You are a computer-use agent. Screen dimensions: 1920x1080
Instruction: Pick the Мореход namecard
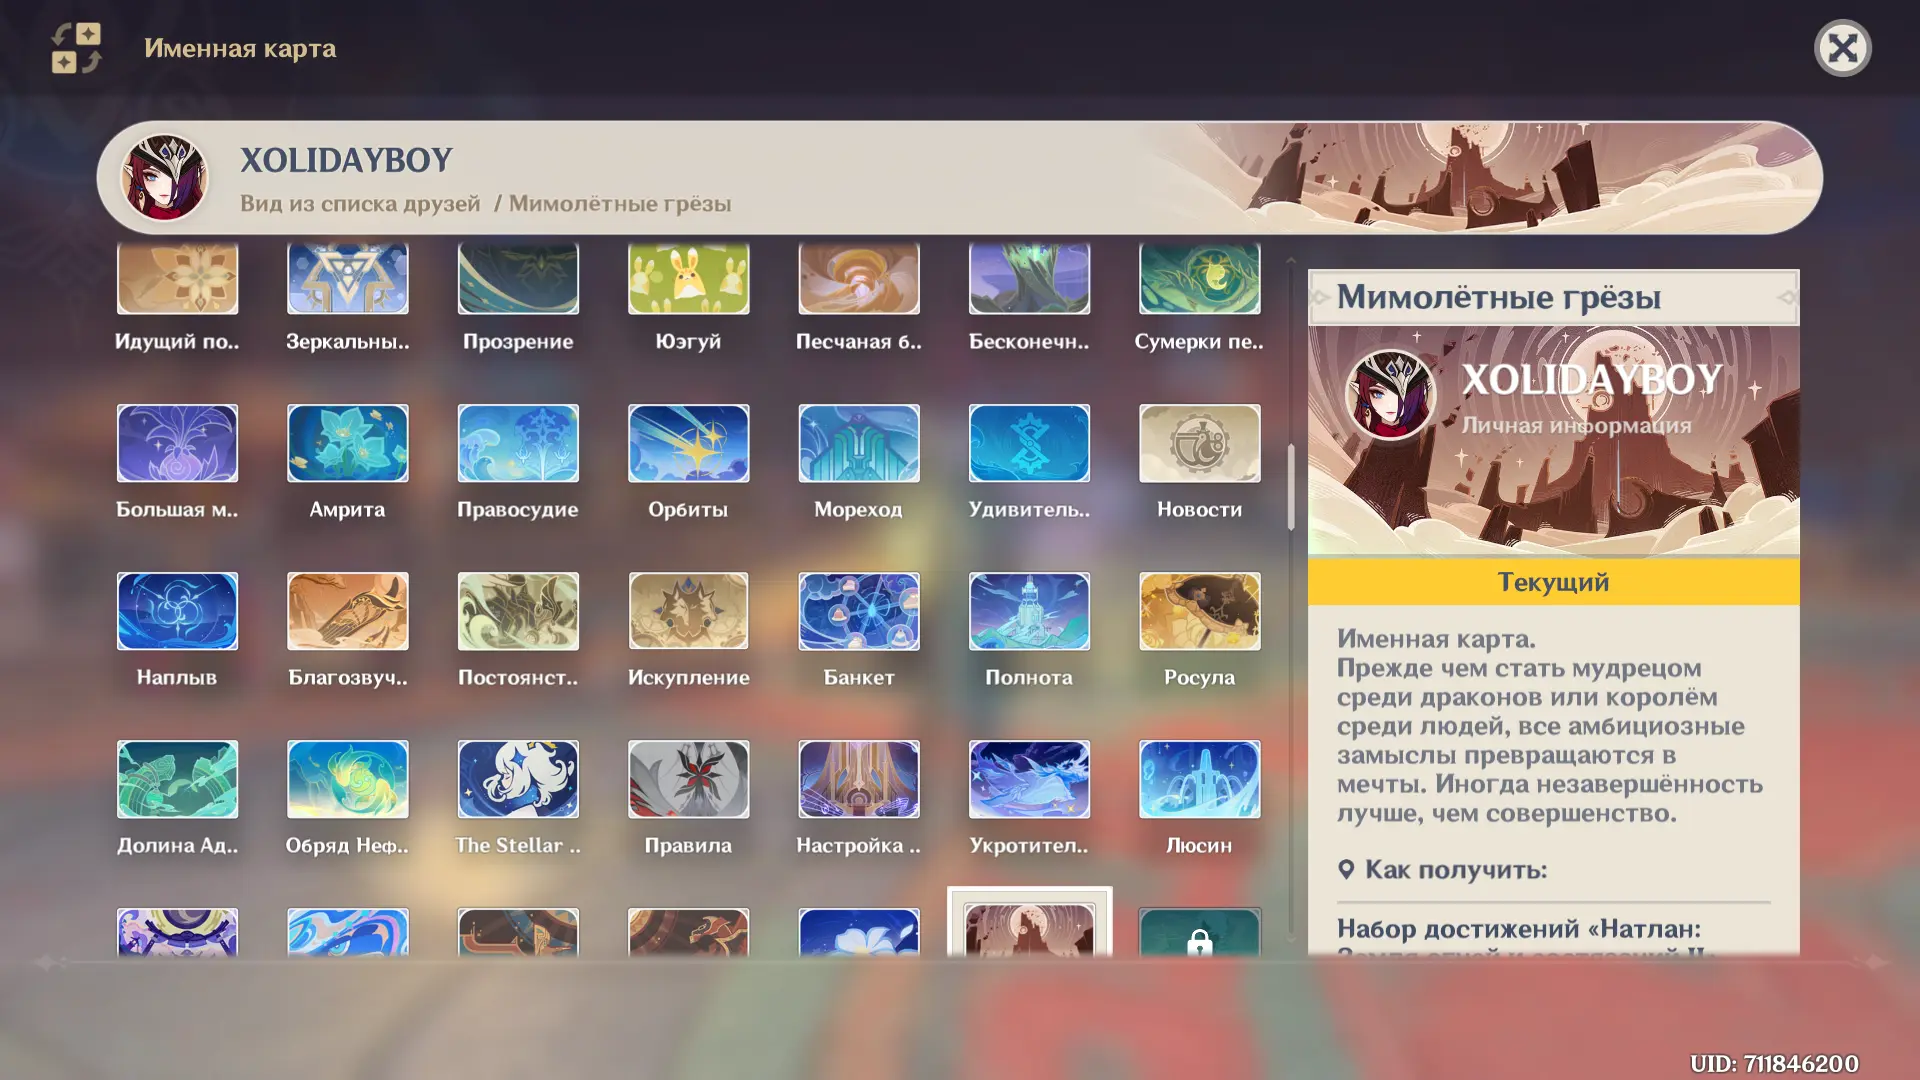tap(859, 443)
